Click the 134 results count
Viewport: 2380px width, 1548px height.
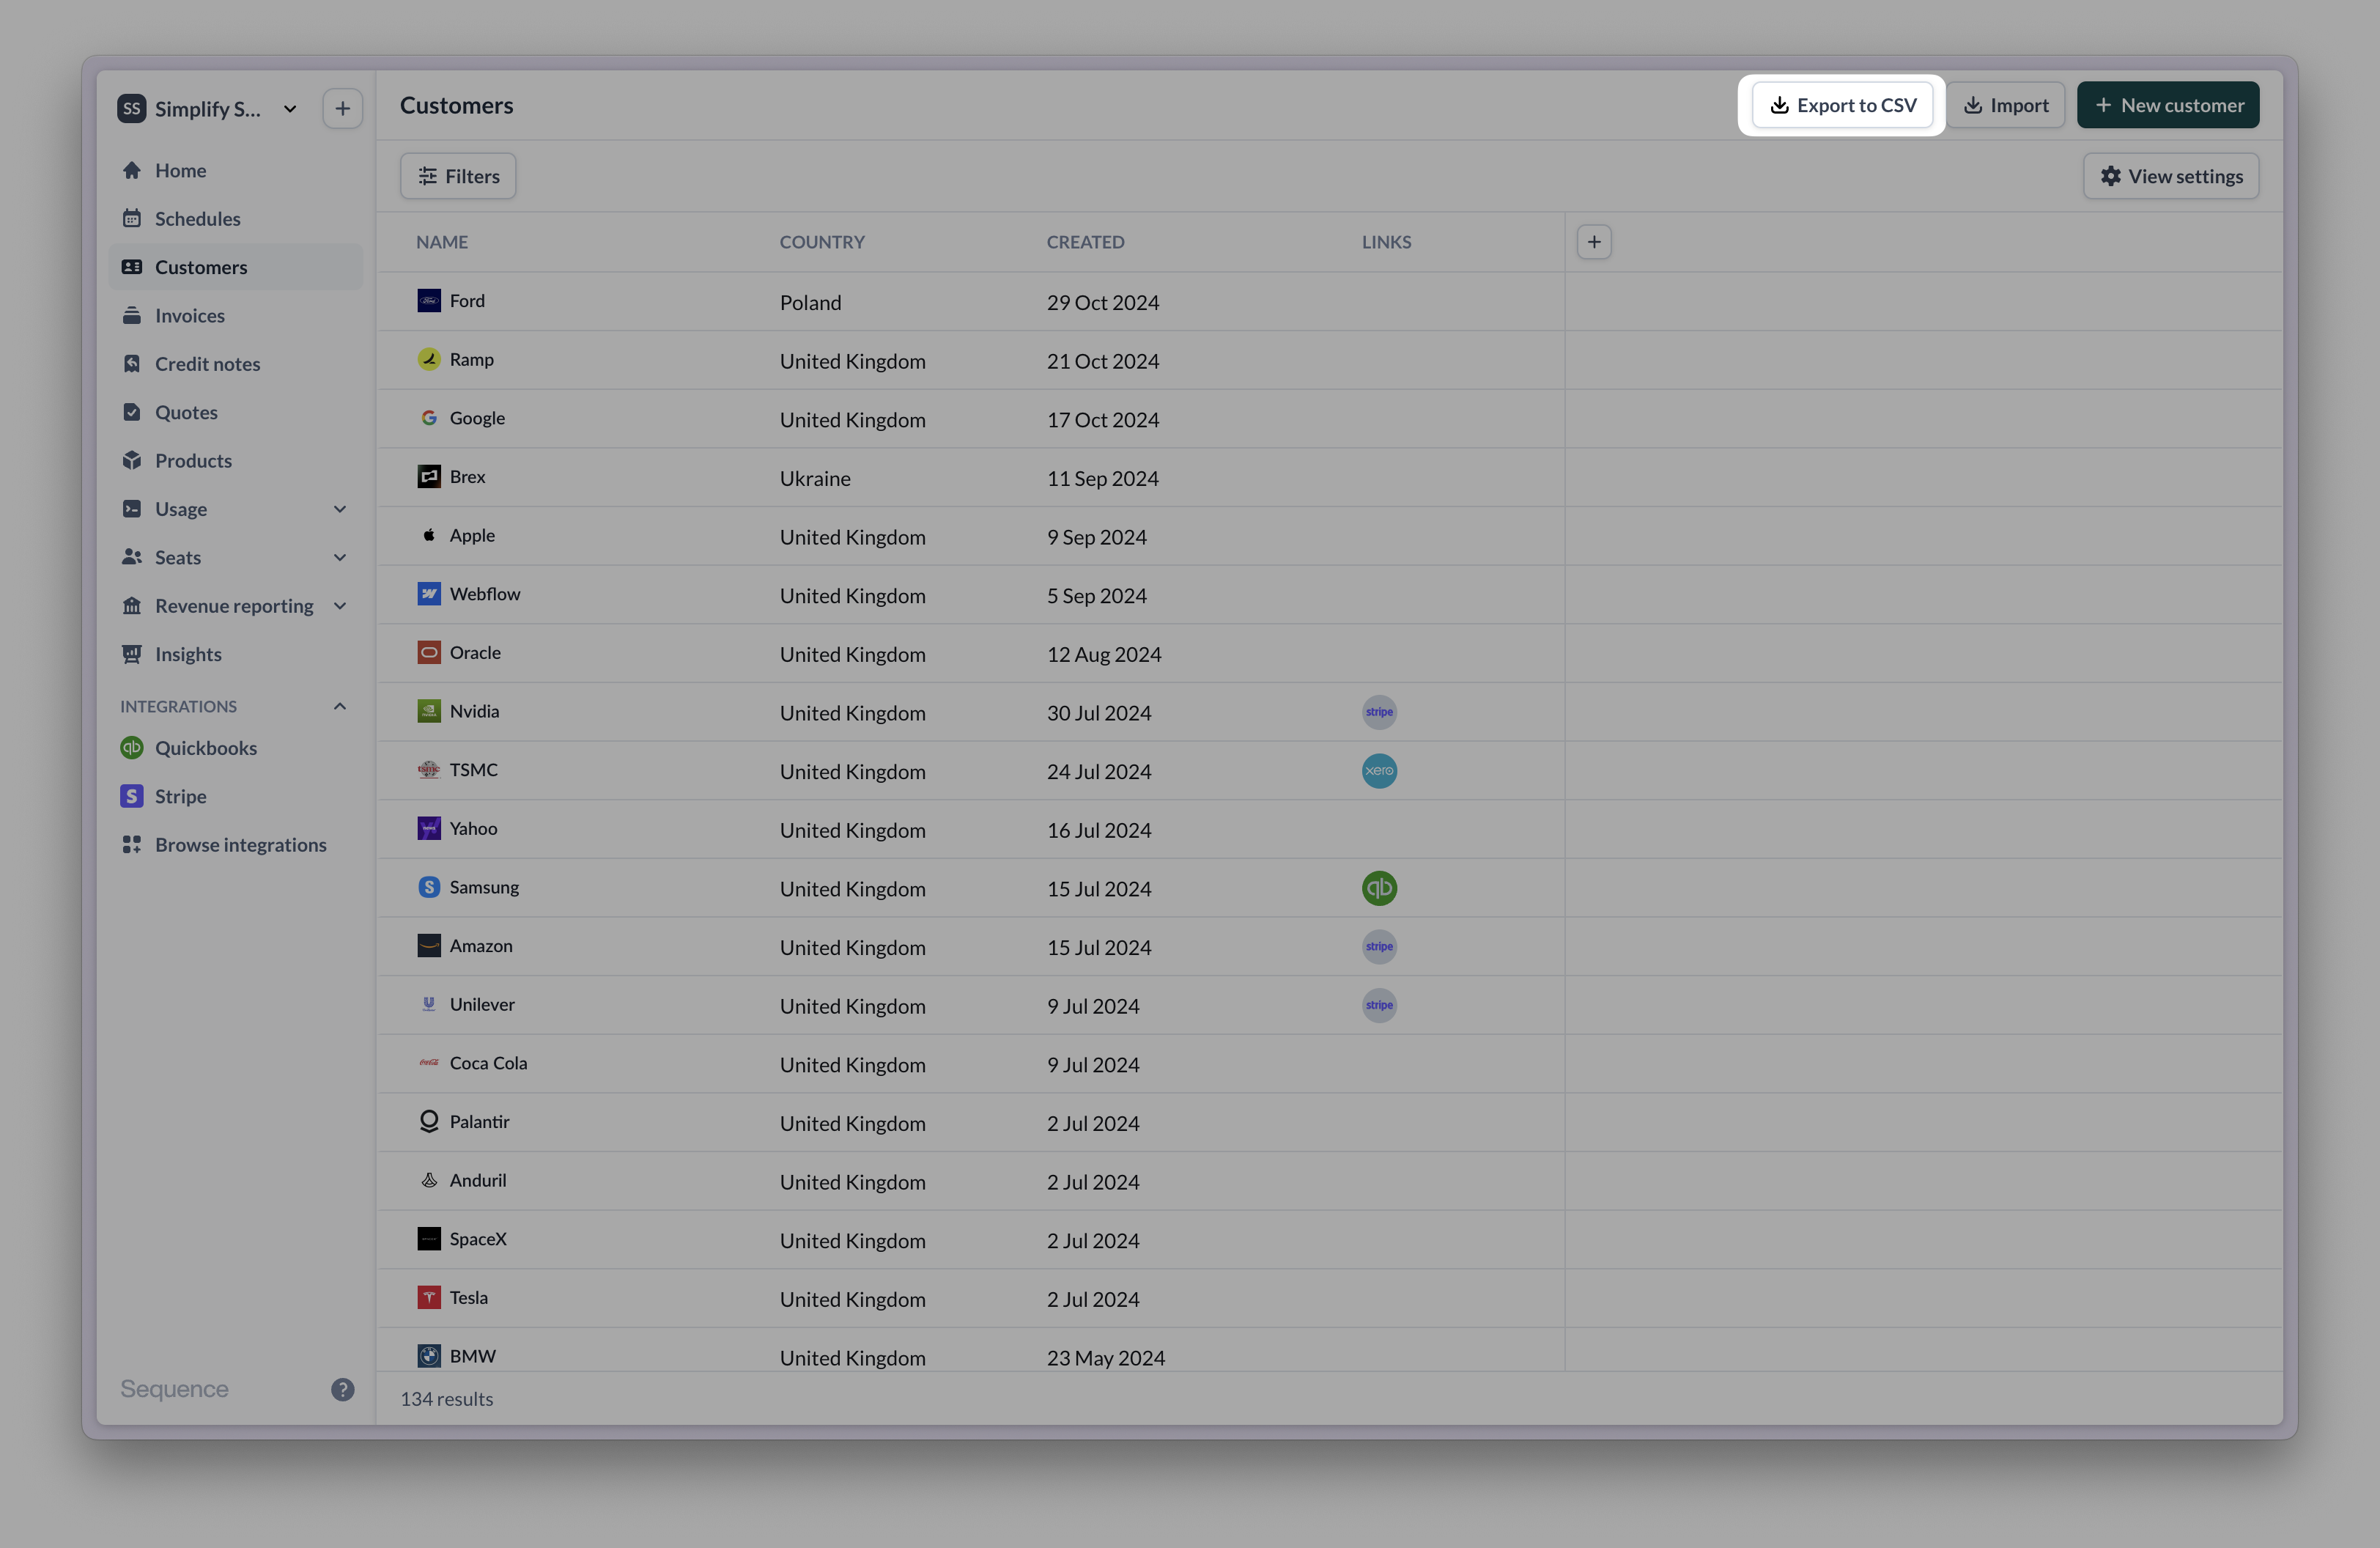pyautogui.click(x=447, y=1399)
